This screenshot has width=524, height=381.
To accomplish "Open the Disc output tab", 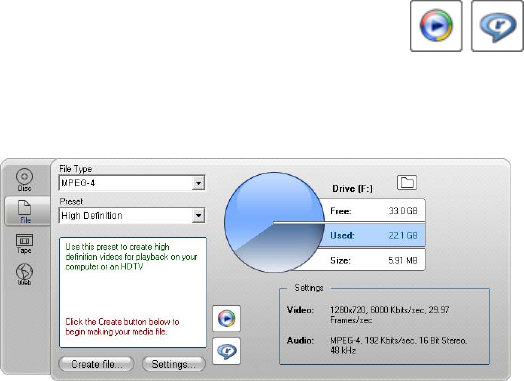I will click(x=24, y=180).
